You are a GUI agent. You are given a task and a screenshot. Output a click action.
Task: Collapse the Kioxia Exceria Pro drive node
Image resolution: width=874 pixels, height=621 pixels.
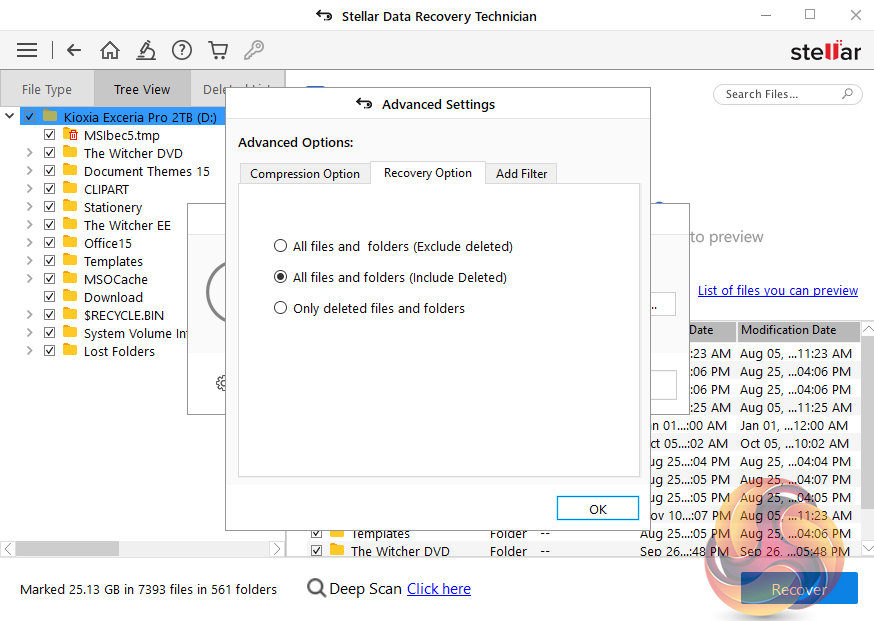click(x=9, y=116)
